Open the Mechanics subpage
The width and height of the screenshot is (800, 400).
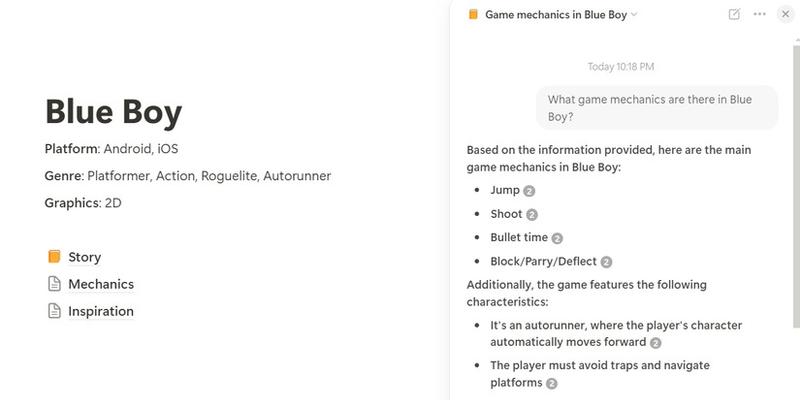100,284
